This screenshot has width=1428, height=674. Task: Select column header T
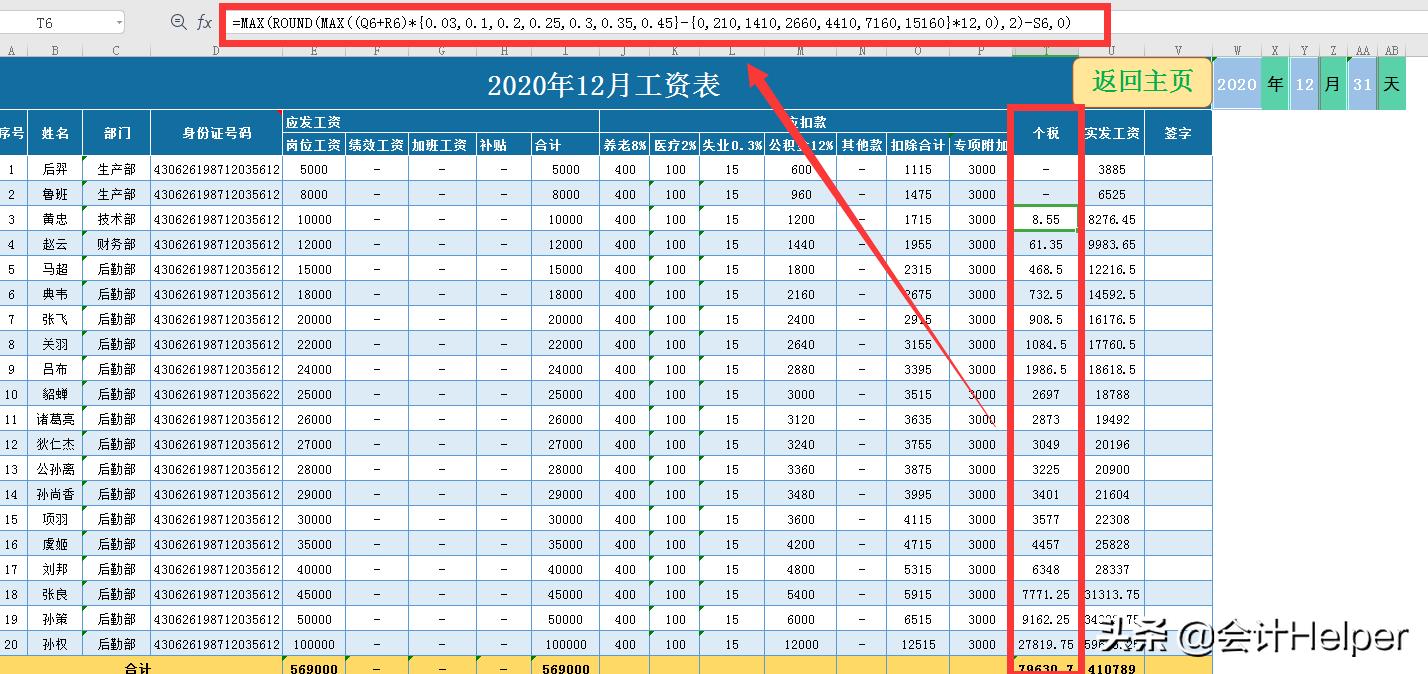click(1046, 48)
